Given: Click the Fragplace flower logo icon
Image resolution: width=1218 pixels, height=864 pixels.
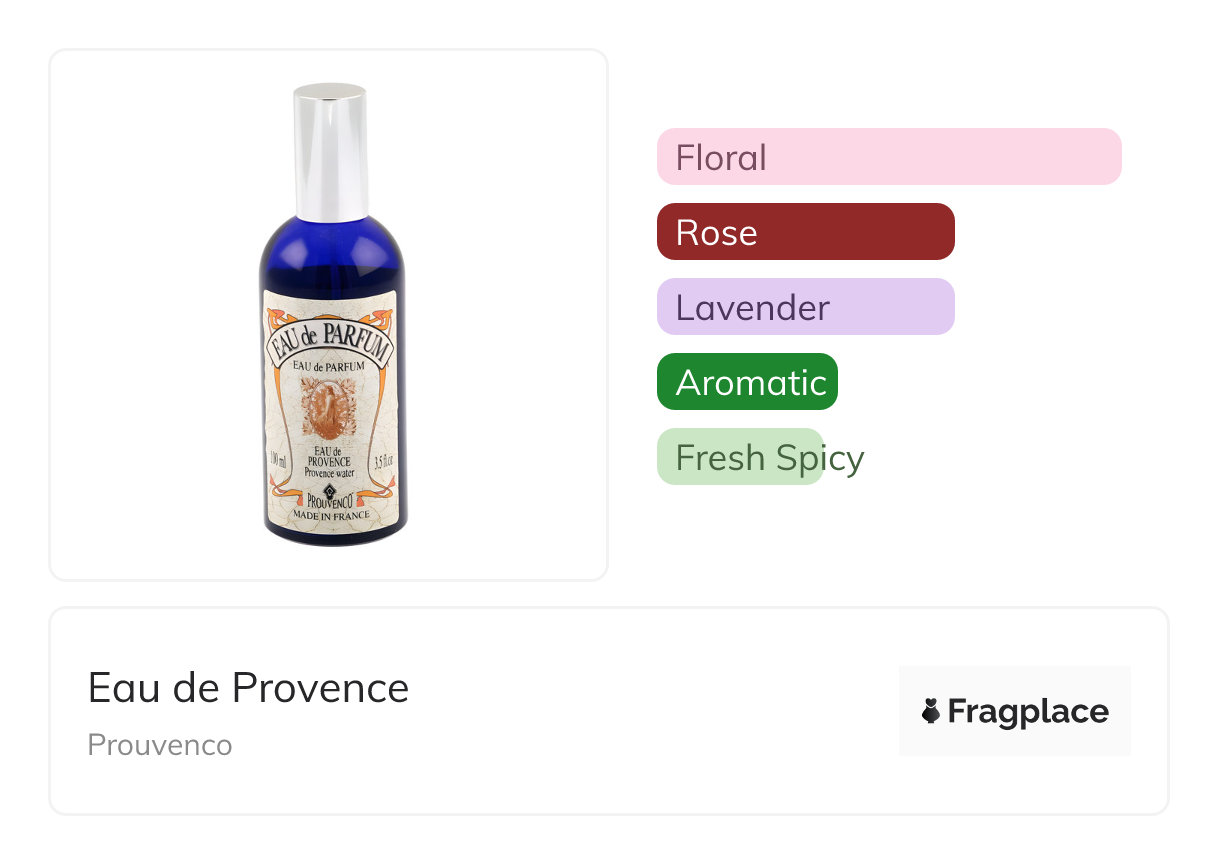Looking at the screenshot, I should pos(931,711).
